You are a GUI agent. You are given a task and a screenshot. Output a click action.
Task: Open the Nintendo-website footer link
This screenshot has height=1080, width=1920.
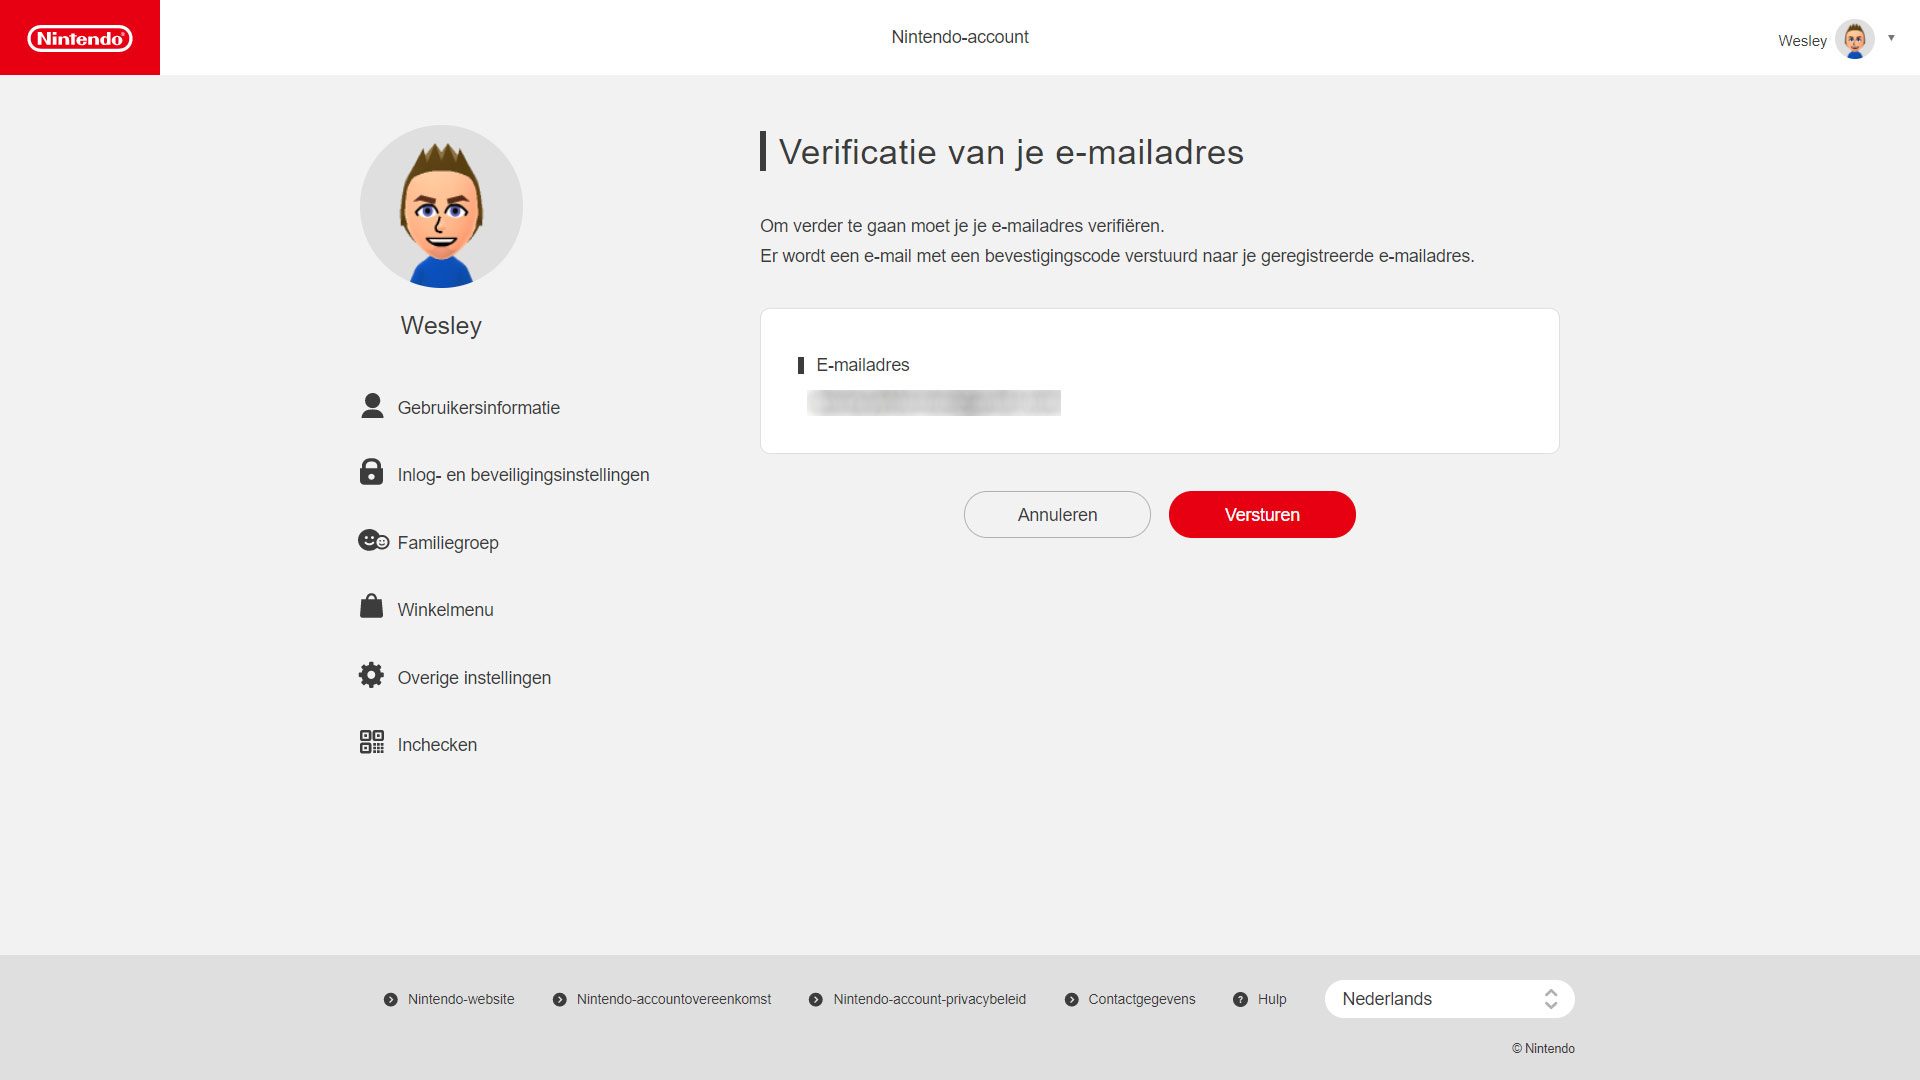click(x=461, y=999)
